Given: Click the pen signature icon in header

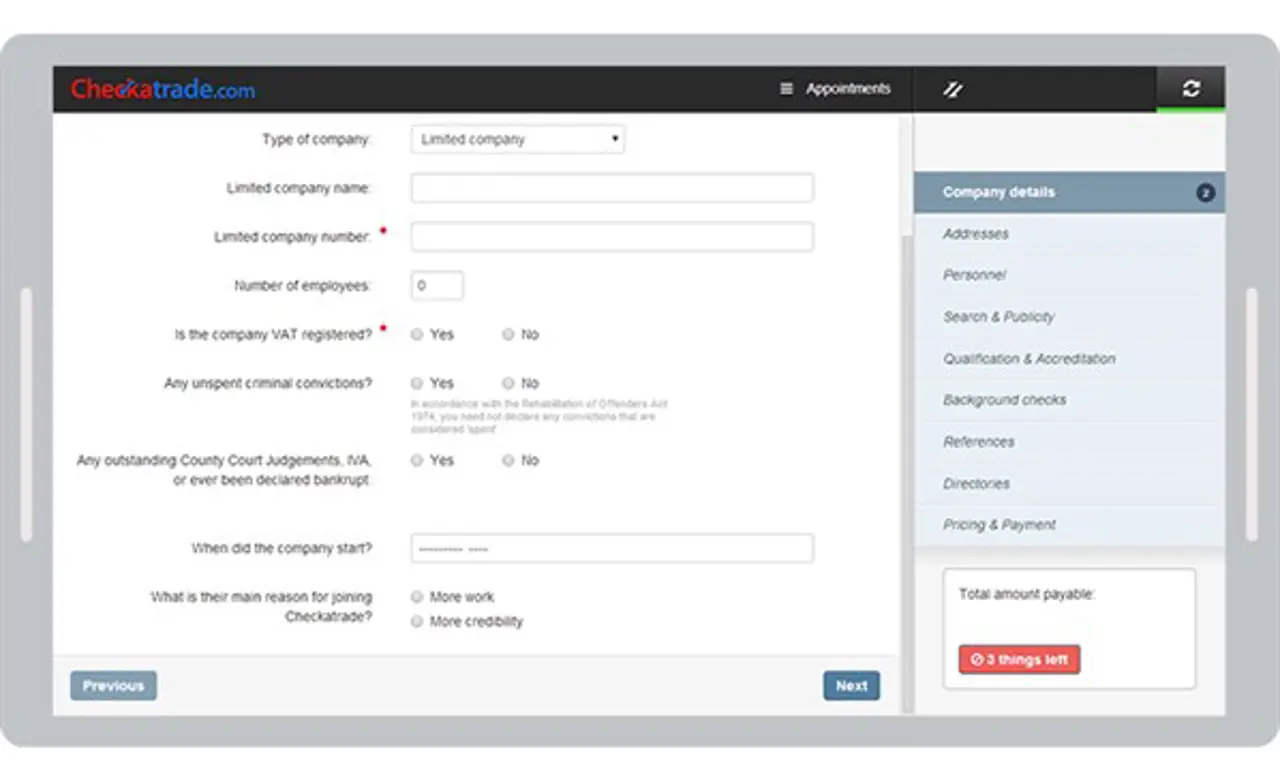Looking at the screenshot, I should point(952,89).
